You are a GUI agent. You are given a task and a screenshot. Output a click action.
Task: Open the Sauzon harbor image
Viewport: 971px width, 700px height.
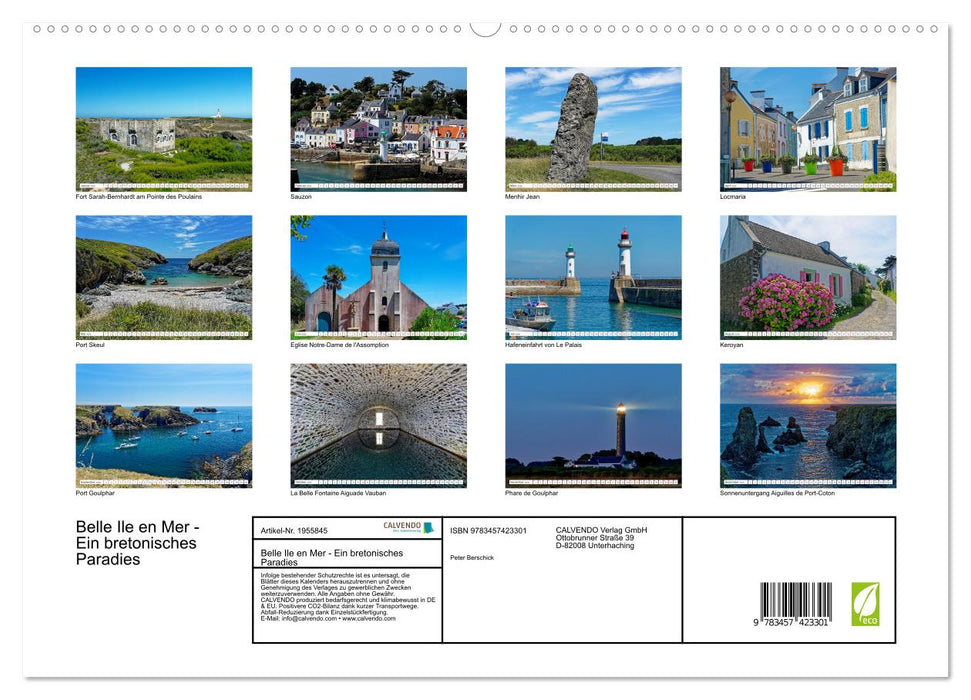(378, 127)
